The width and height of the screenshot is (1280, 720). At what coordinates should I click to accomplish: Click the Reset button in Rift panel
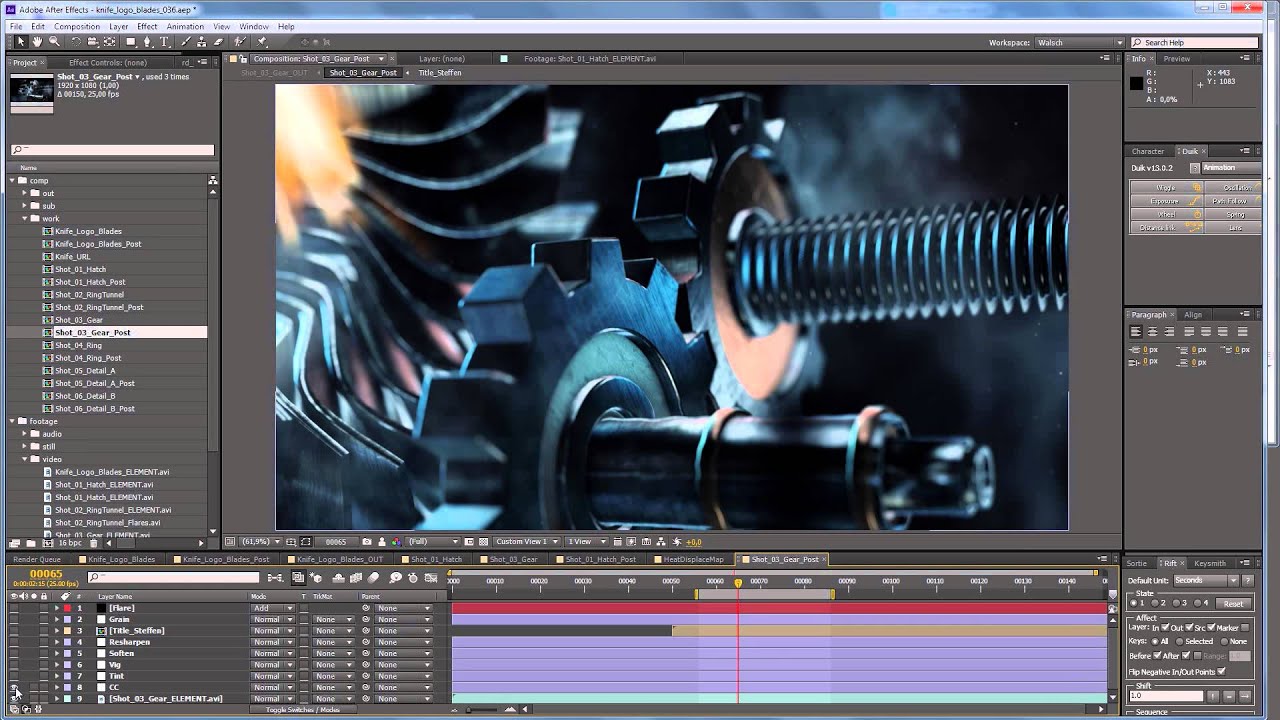pos(1233,603)
